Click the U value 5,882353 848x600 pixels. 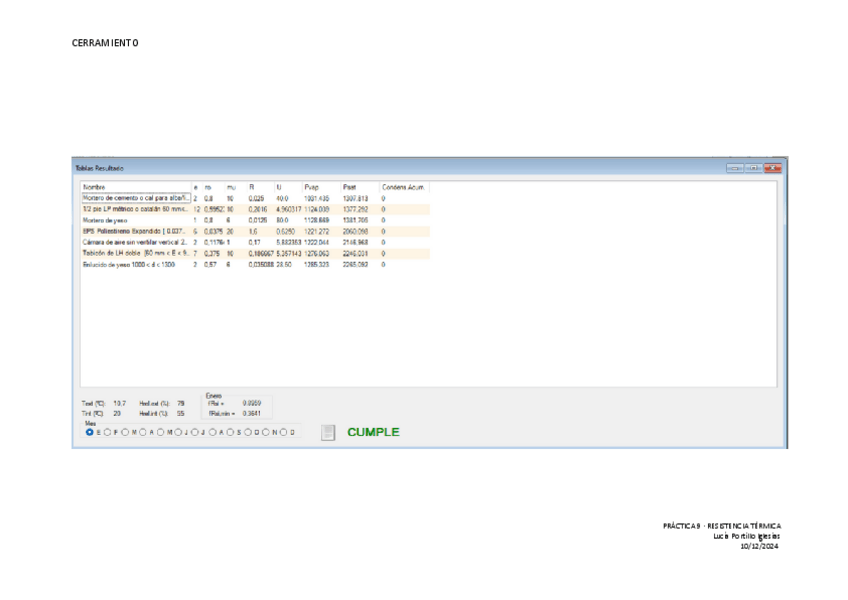pyautogui.click(x=289, y=243)
